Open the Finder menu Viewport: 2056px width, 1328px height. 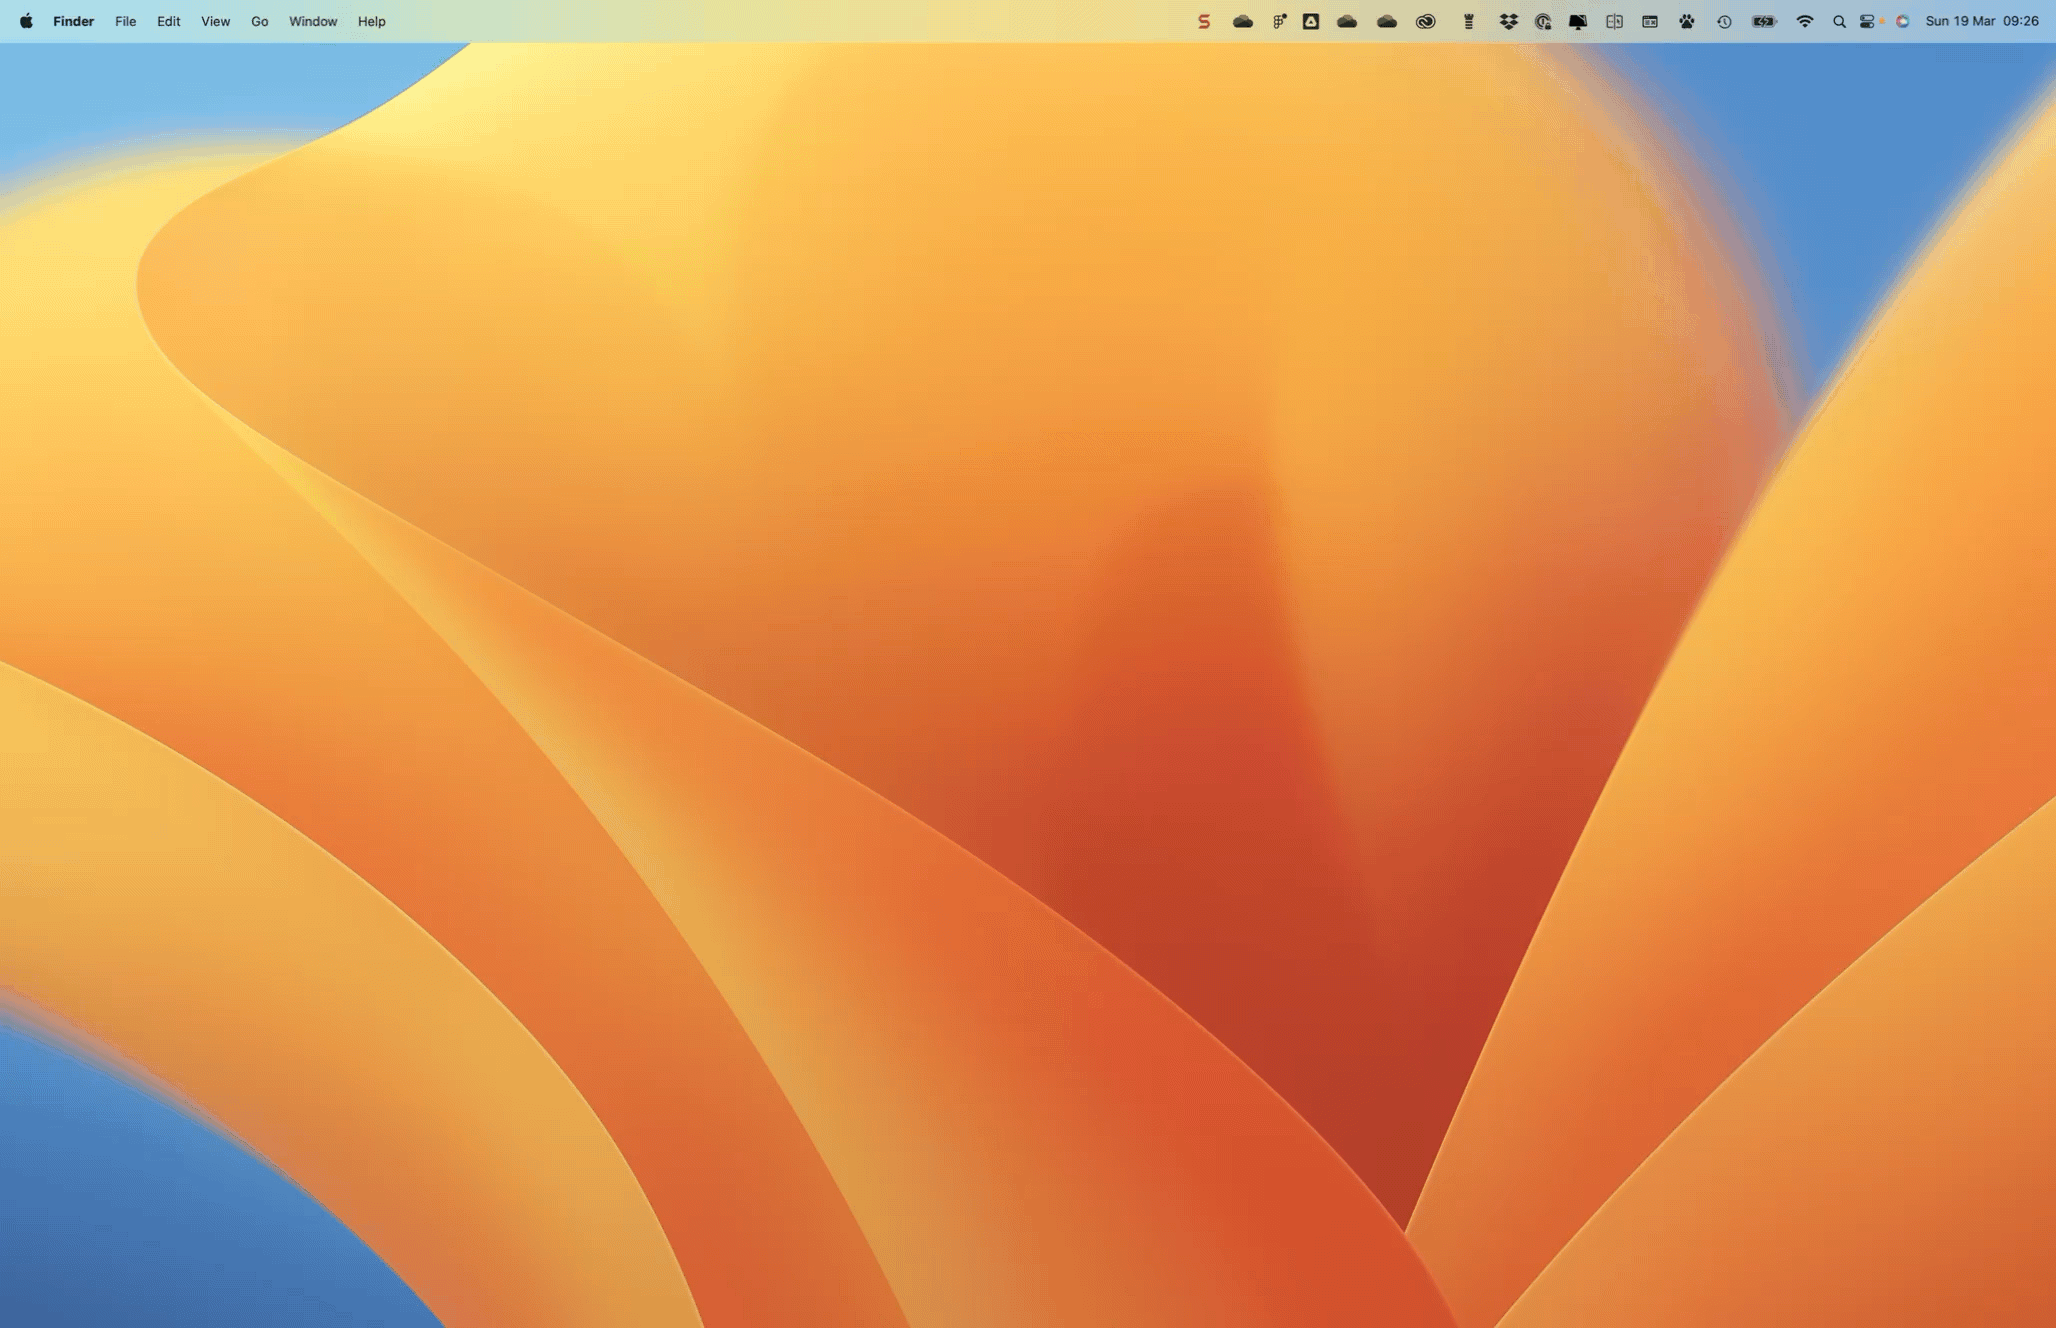point(73,21)
